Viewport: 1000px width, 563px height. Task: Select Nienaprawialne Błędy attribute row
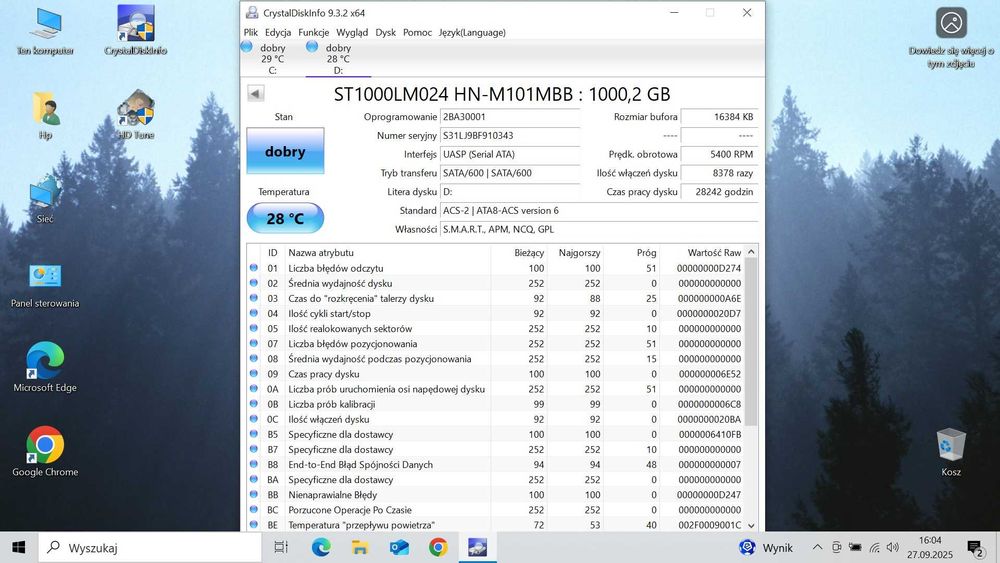tap(496, 494)
